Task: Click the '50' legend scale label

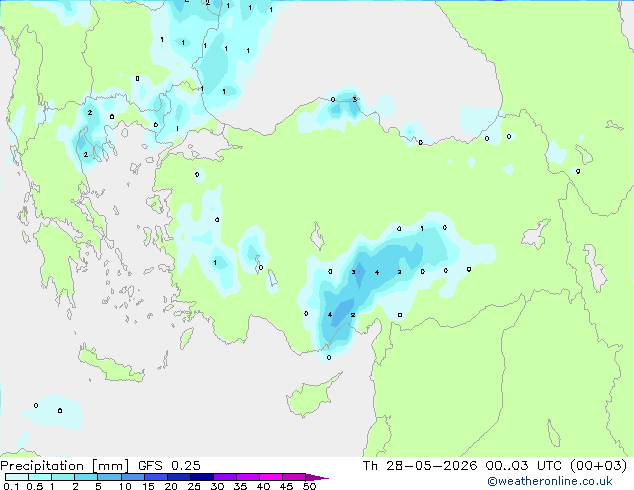Action: (309, 486)
